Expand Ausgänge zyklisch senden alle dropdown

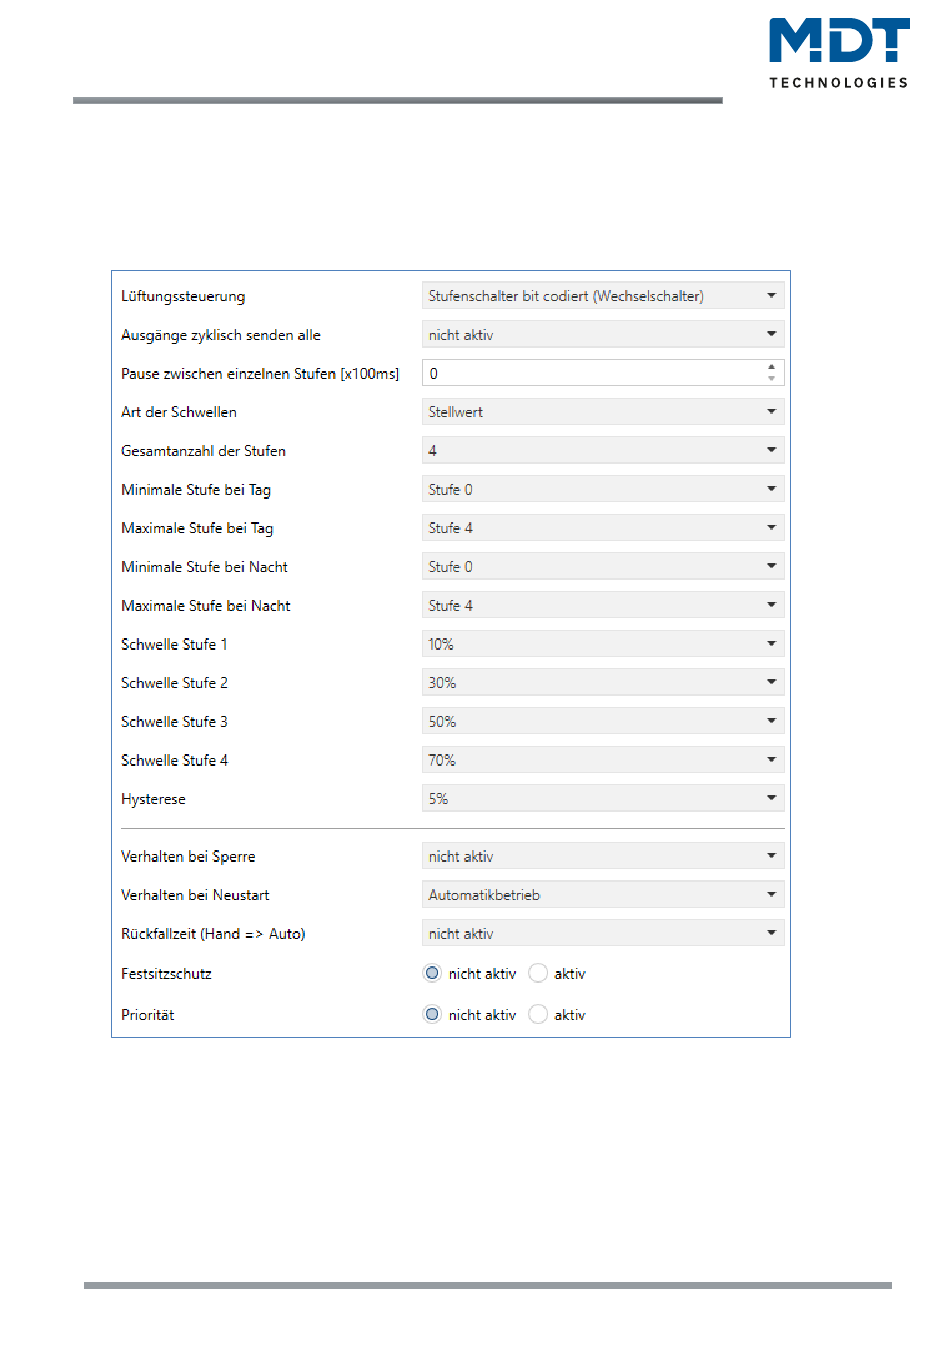pyautogui.click(x=603, y=335)
